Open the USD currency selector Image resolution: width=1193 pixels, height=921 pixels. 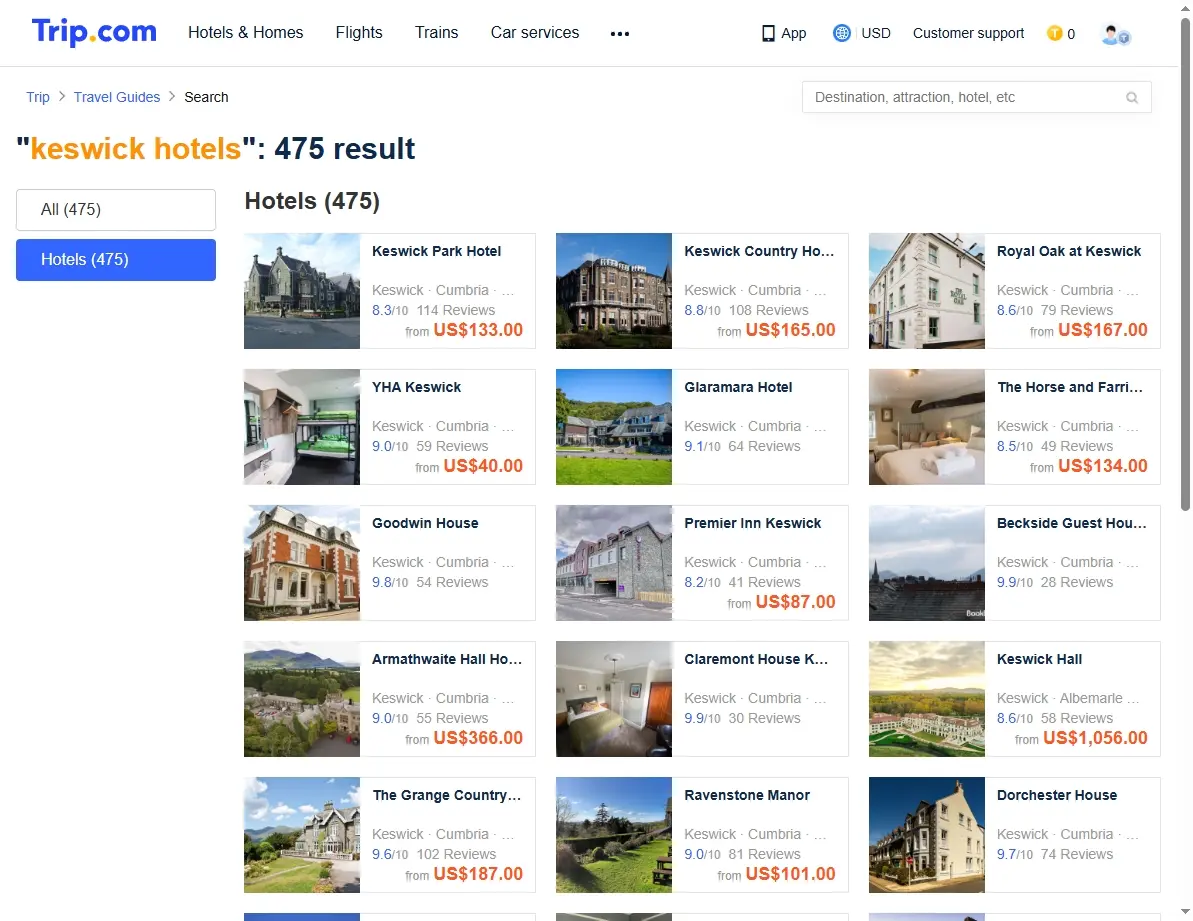tap(876, 33)
